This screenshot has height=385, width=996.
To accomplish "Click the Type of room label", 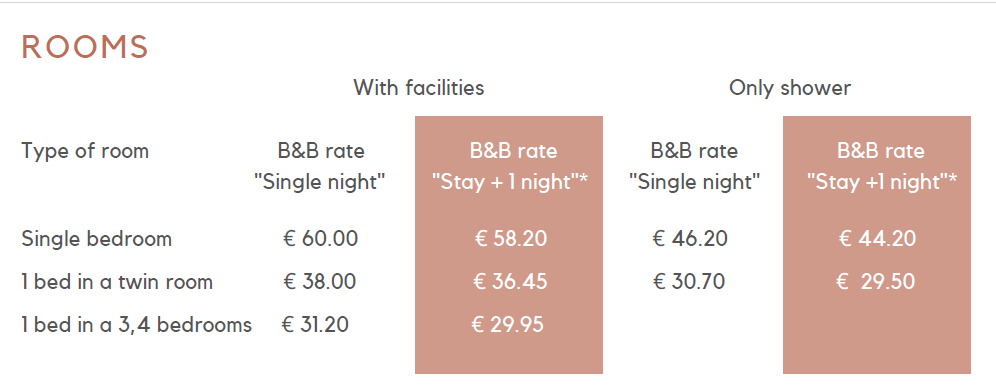I will (x=85, y=151).
